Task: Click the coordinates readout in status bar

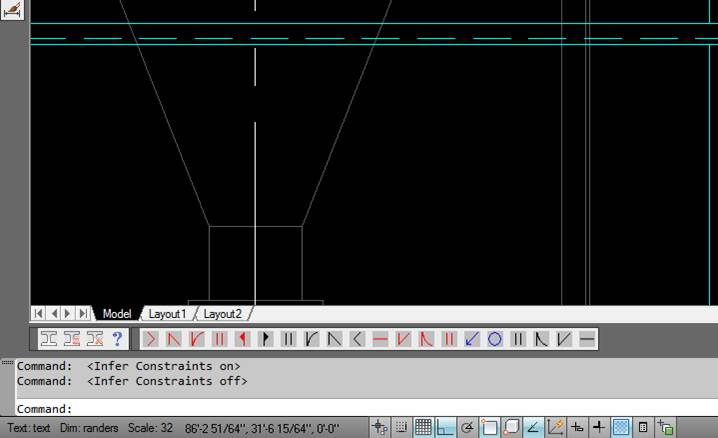Action: (262, 428)
